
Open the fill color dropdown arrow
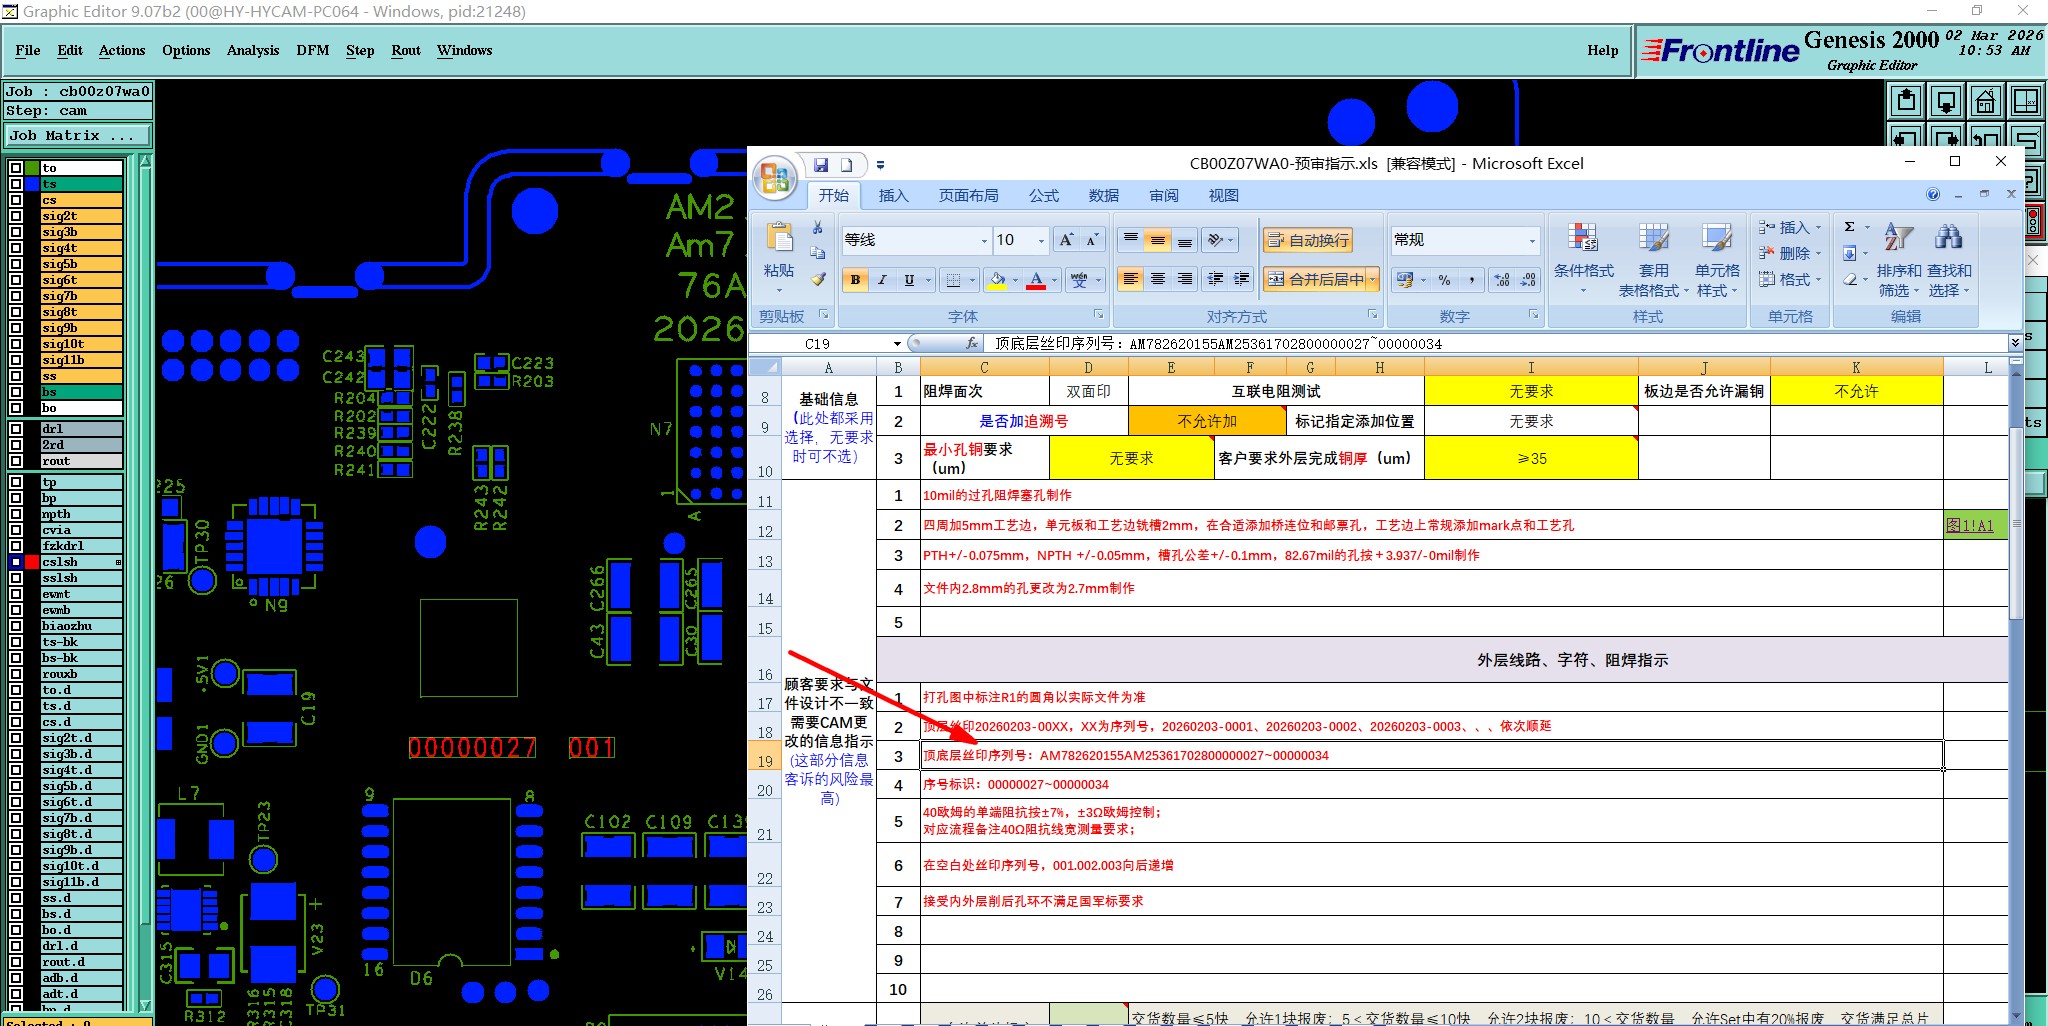1015,280
